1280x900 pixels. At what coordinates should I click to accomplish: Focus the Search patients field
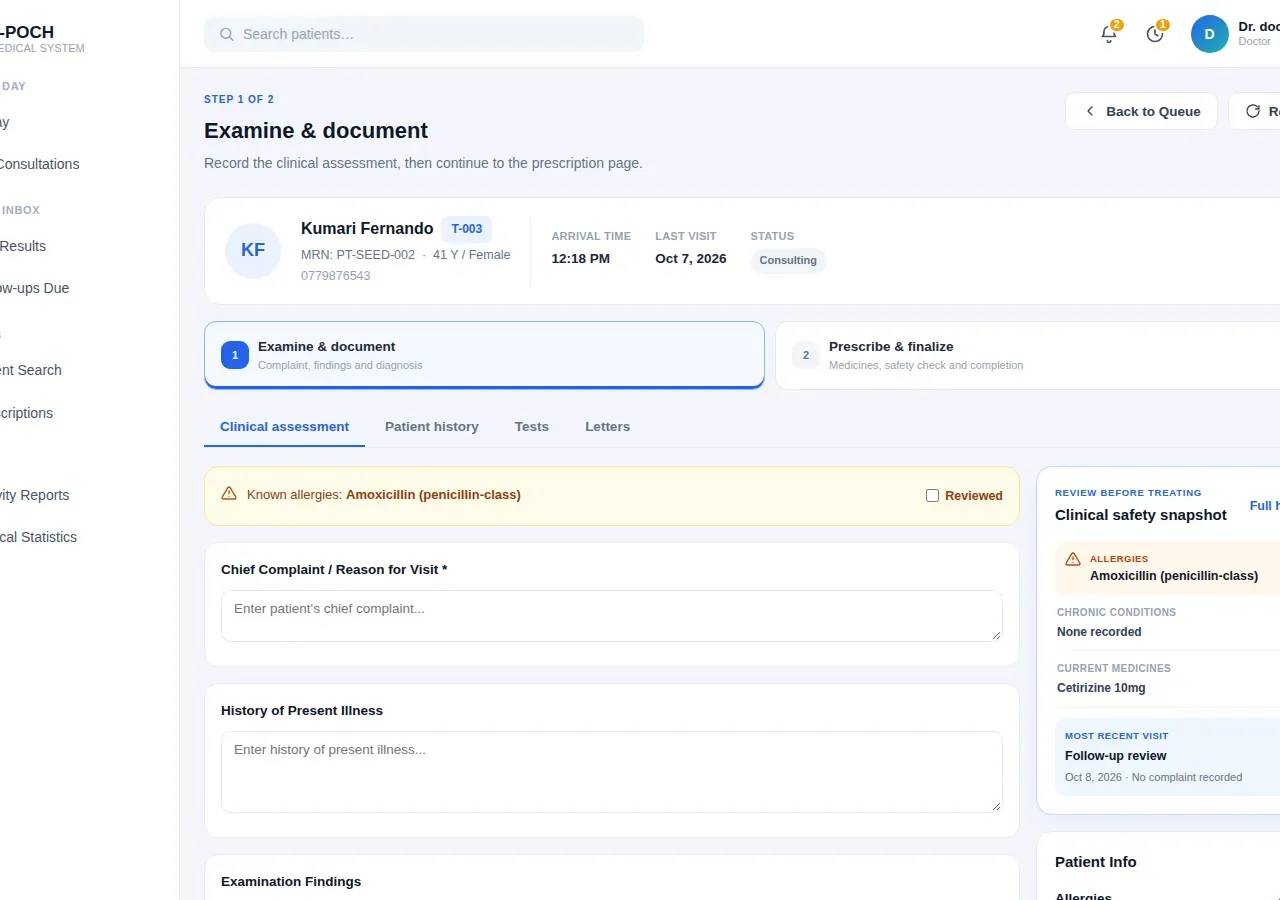click(x=424, y=34)
